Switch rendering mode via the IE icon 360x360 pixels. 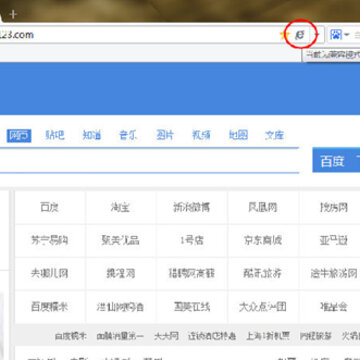coord(300,34)
